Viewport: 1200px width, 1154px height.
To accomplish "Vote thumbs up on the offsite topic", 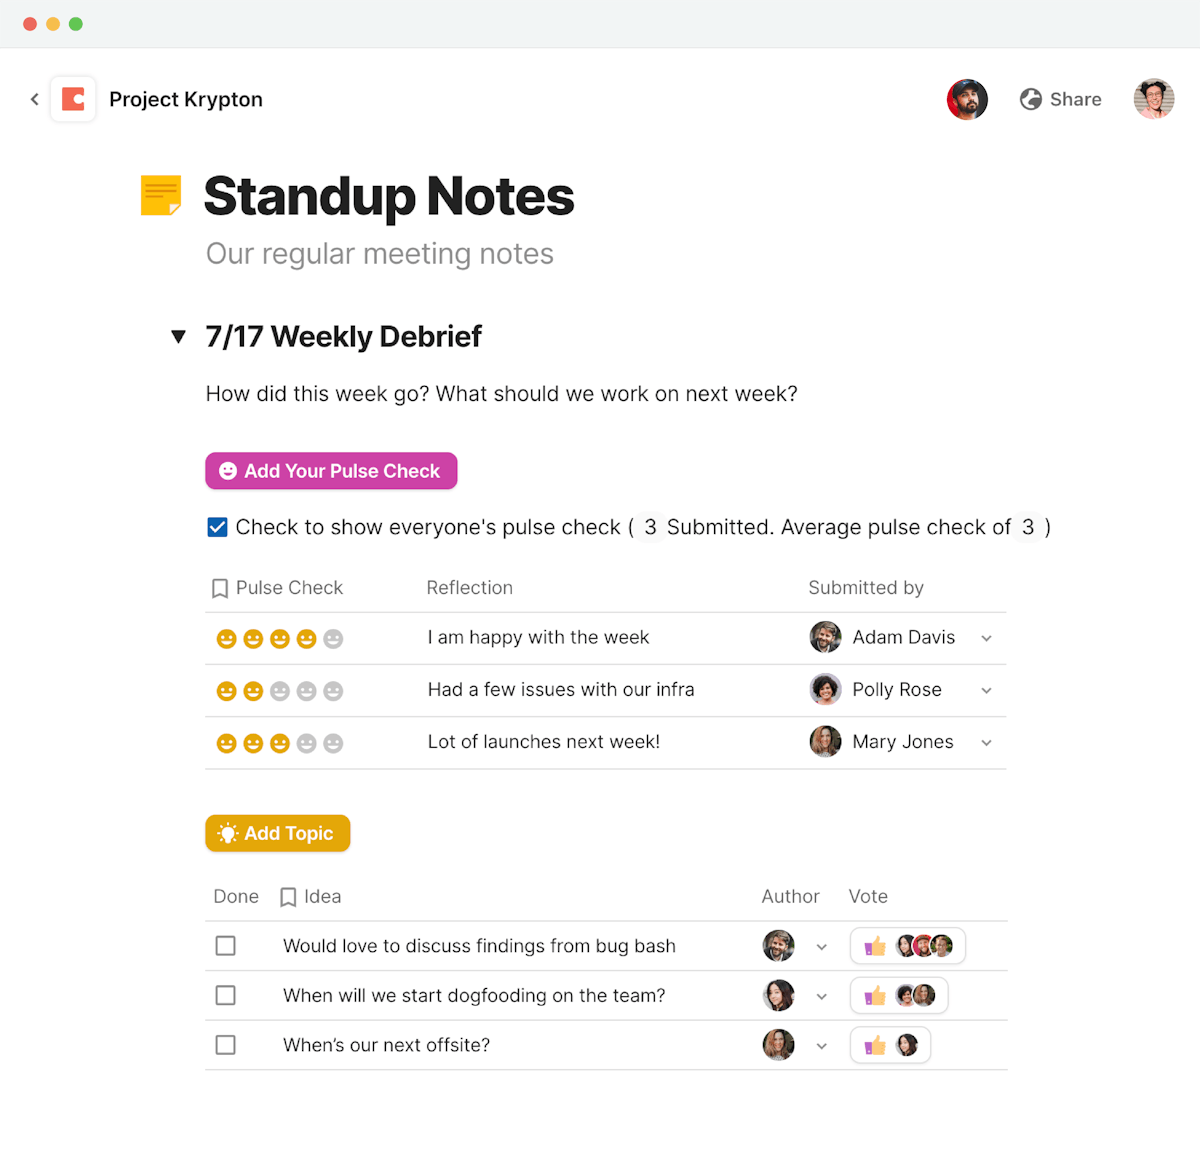I will pos(874,1044).
